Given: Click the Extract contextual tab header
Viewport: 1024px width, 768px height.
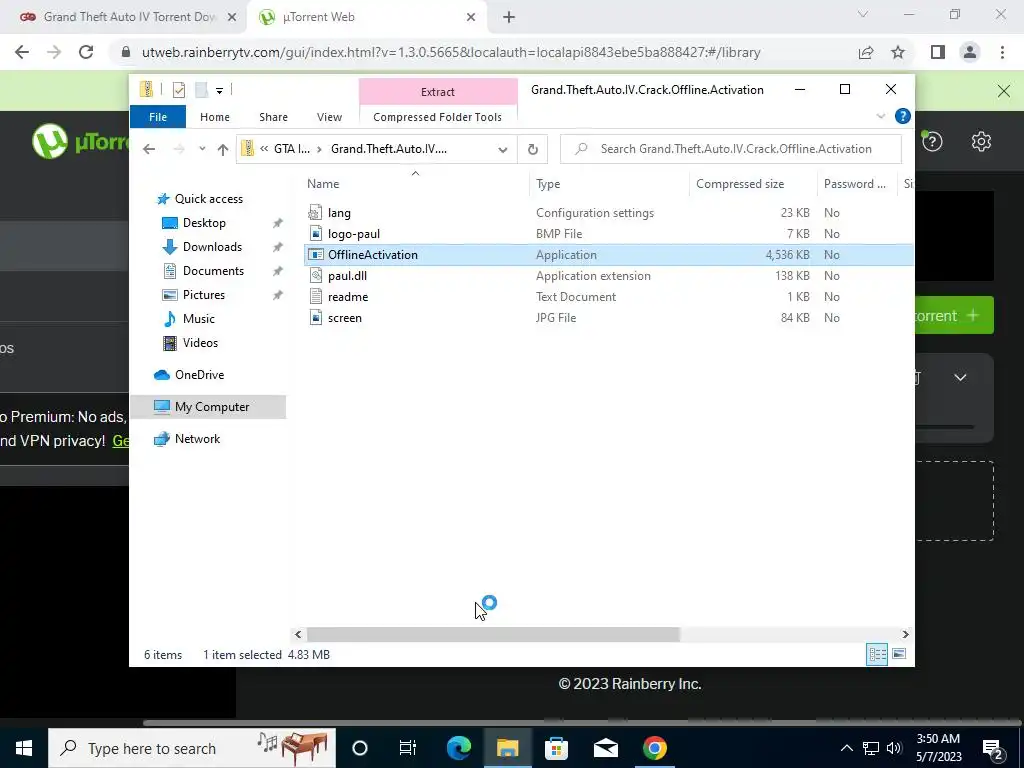Looking at the screenshot, I should (438, 92).
